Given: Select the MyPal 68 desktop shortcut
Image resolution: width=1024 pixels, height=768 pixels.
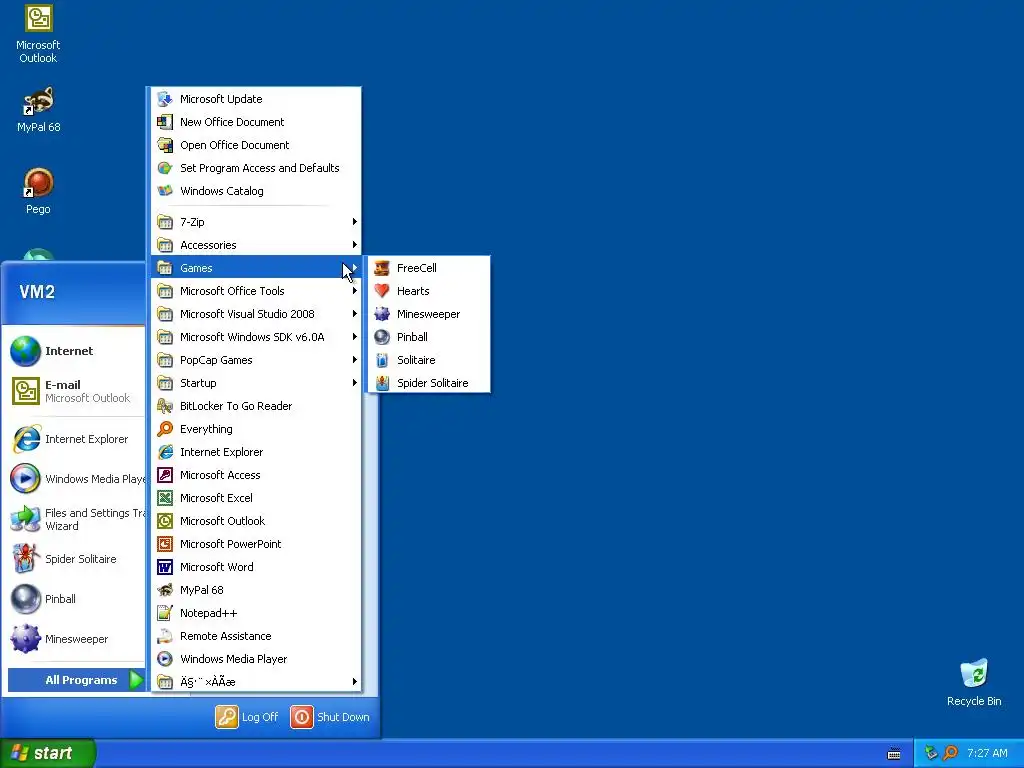Looking at the screenshot, I should pos(38,110).
